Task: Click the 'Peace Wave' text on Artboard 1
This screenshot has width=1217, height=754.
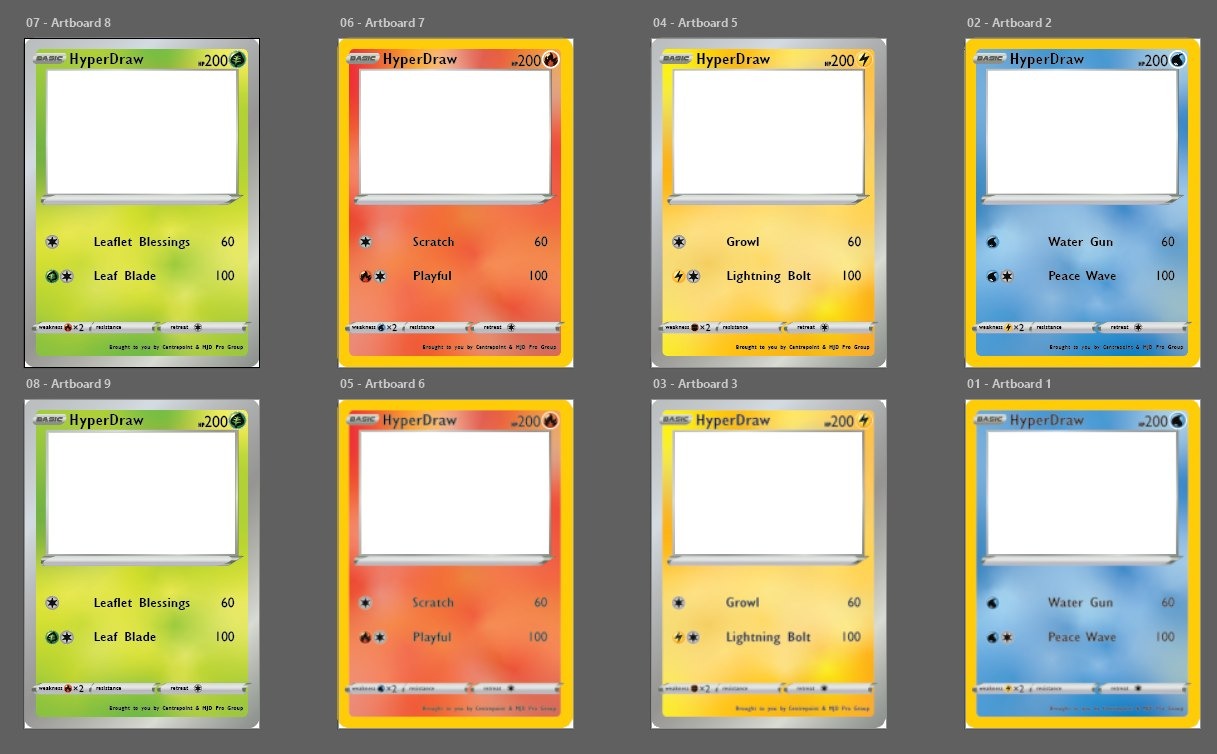Action: 1082,637
